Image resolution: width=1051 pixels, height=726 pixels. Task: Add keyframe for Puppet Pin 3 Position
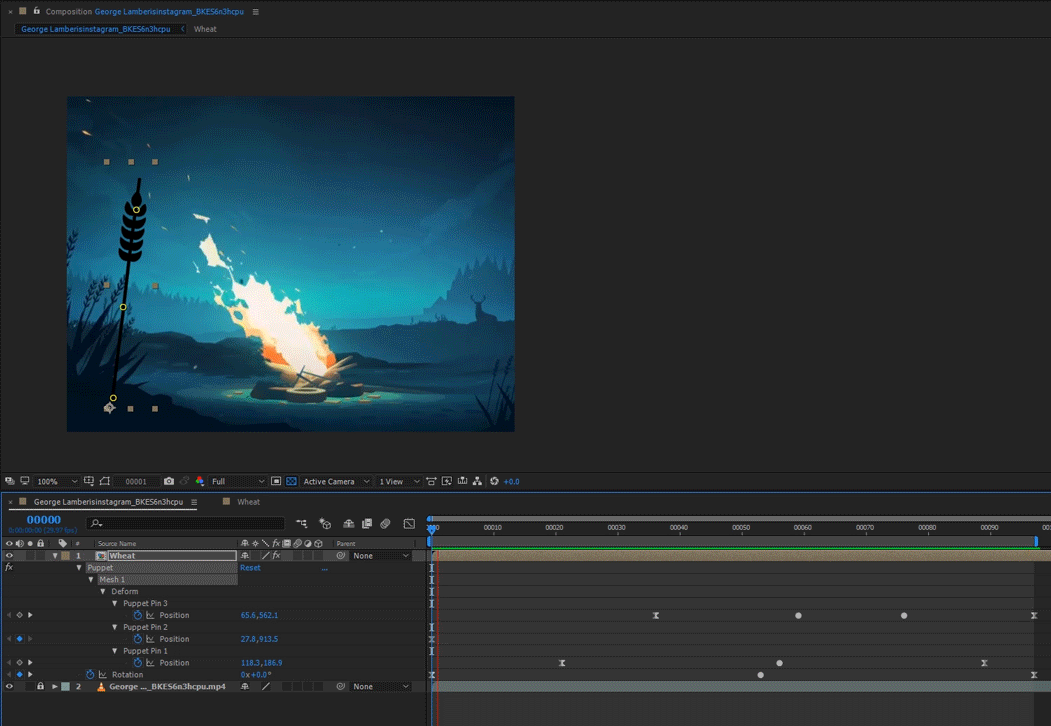tap(19, 615)
